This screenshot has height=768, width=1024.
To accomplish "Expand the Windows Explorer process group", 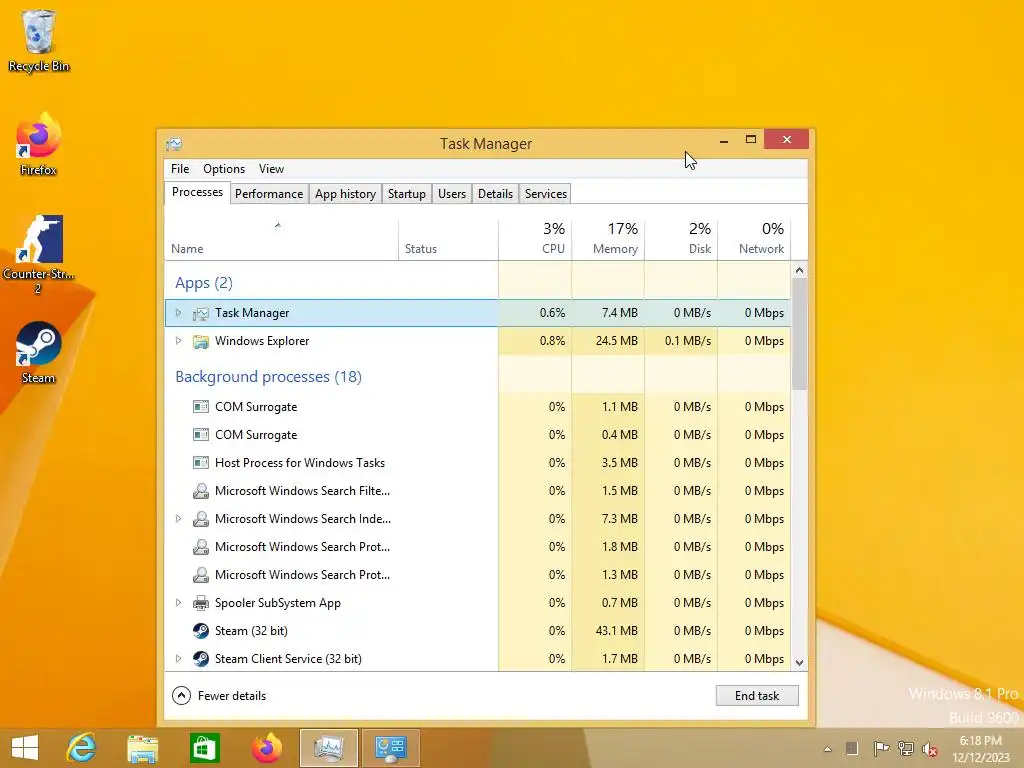I will click(x=178, y=341).
